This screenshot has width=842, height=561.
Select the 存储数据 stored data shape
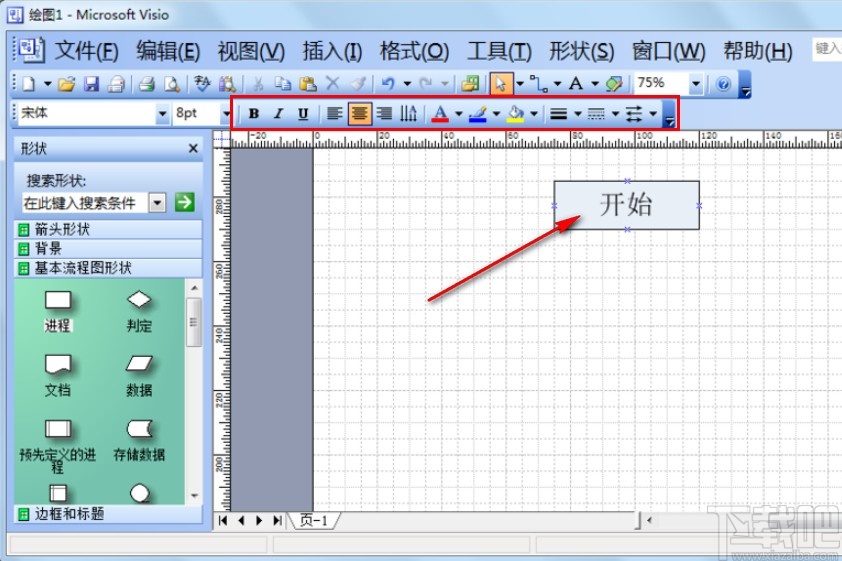tap(139, 440)
